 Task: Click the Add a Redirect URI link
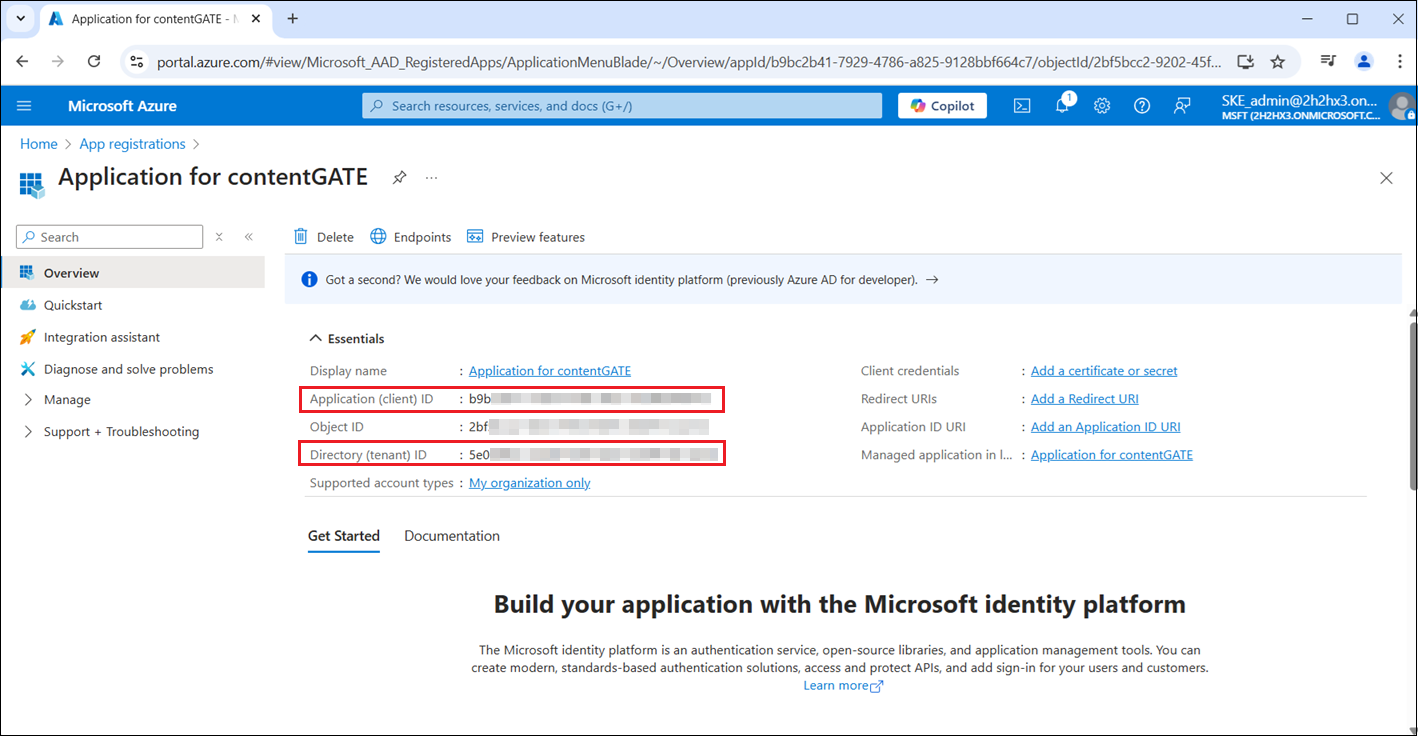(1084, 399)
